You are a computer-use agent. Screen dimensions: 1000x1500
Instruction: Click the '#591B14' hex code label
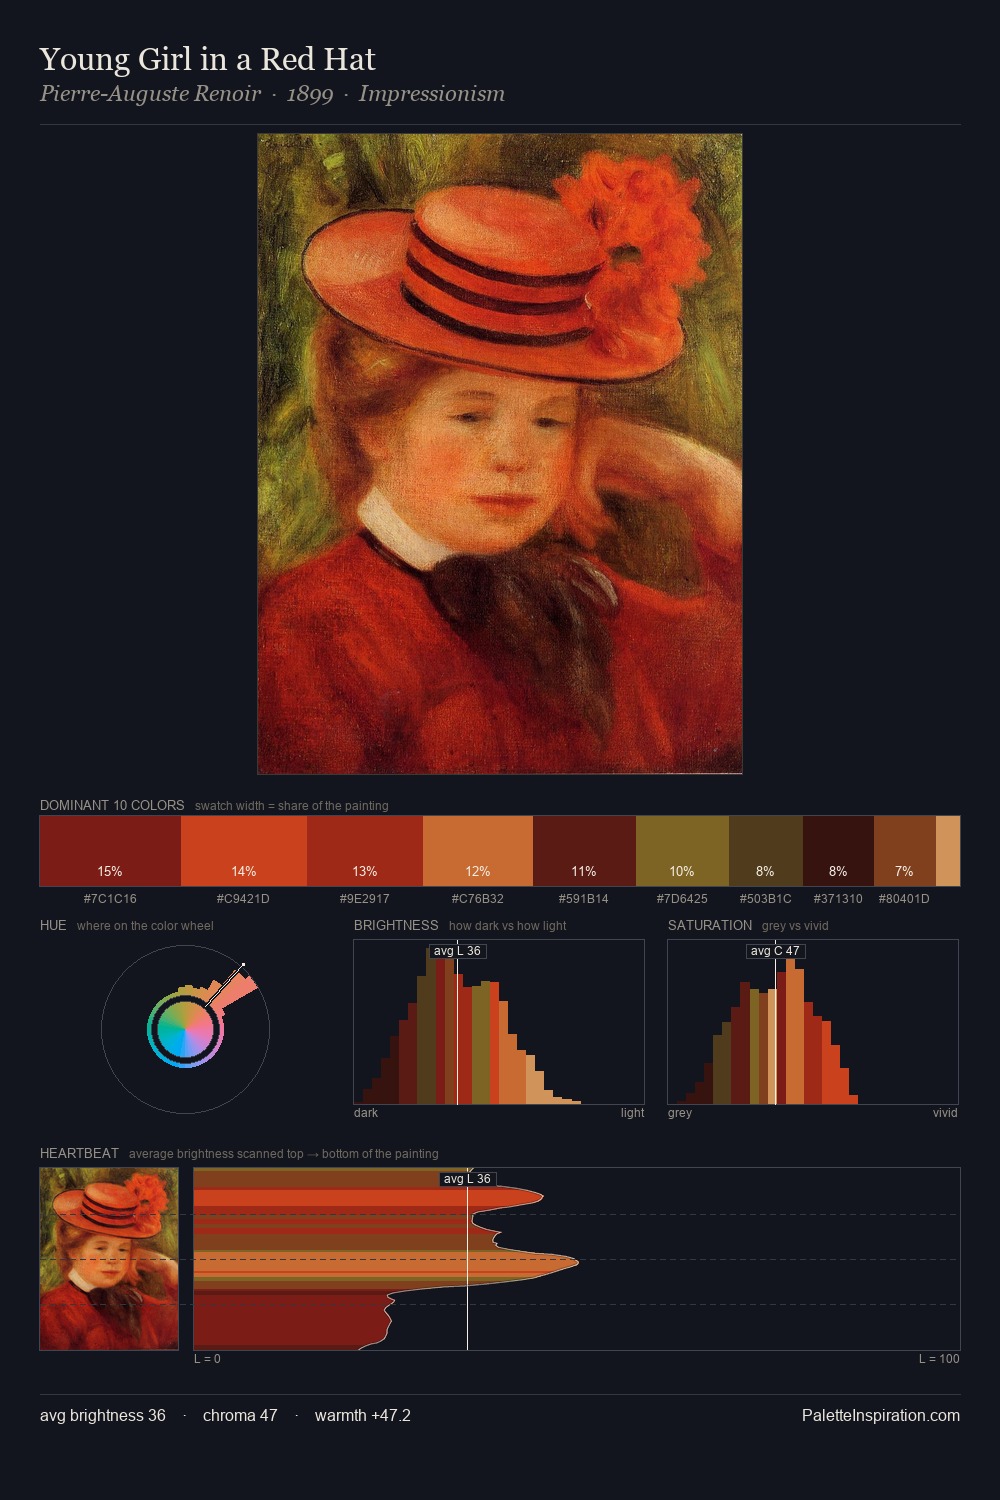pyautogui.click(x=584, y=899)
